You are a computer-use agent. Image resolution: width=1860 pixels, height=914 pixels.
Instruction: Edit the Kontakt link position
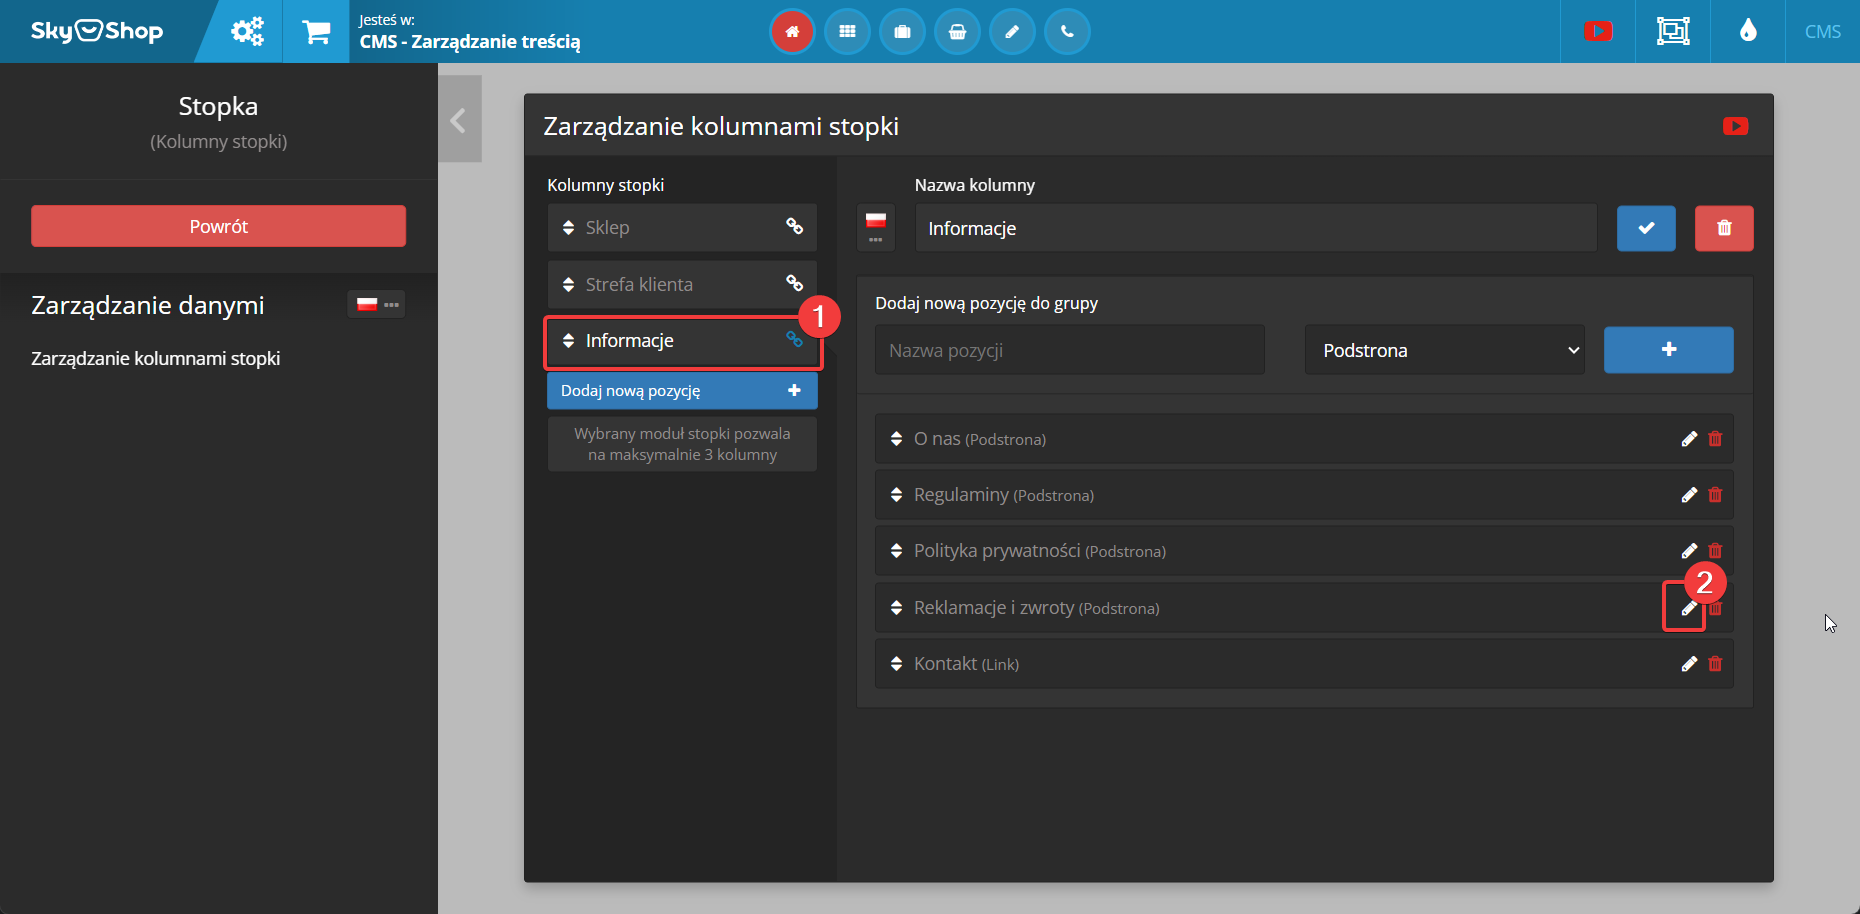1689,664
